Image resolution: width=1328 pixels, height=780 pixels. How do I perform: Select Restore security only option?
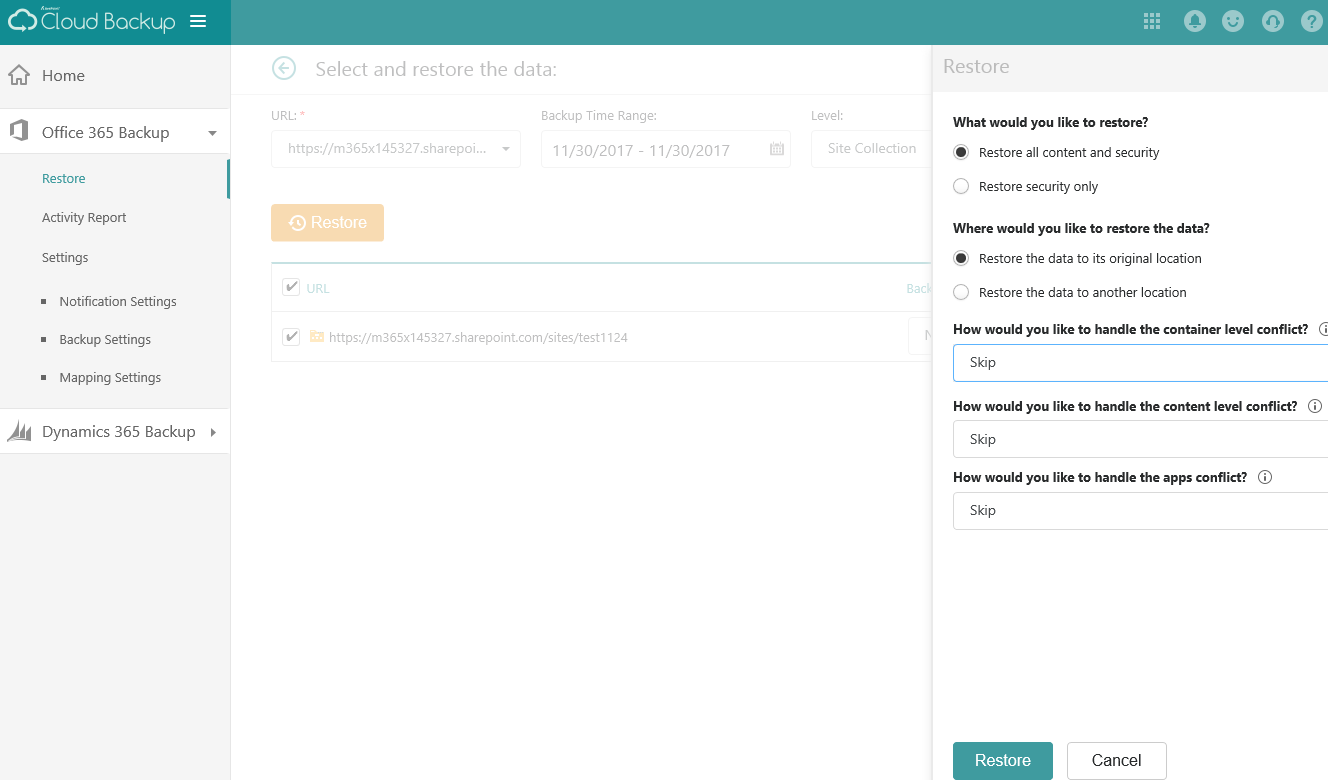coord(961,186)
